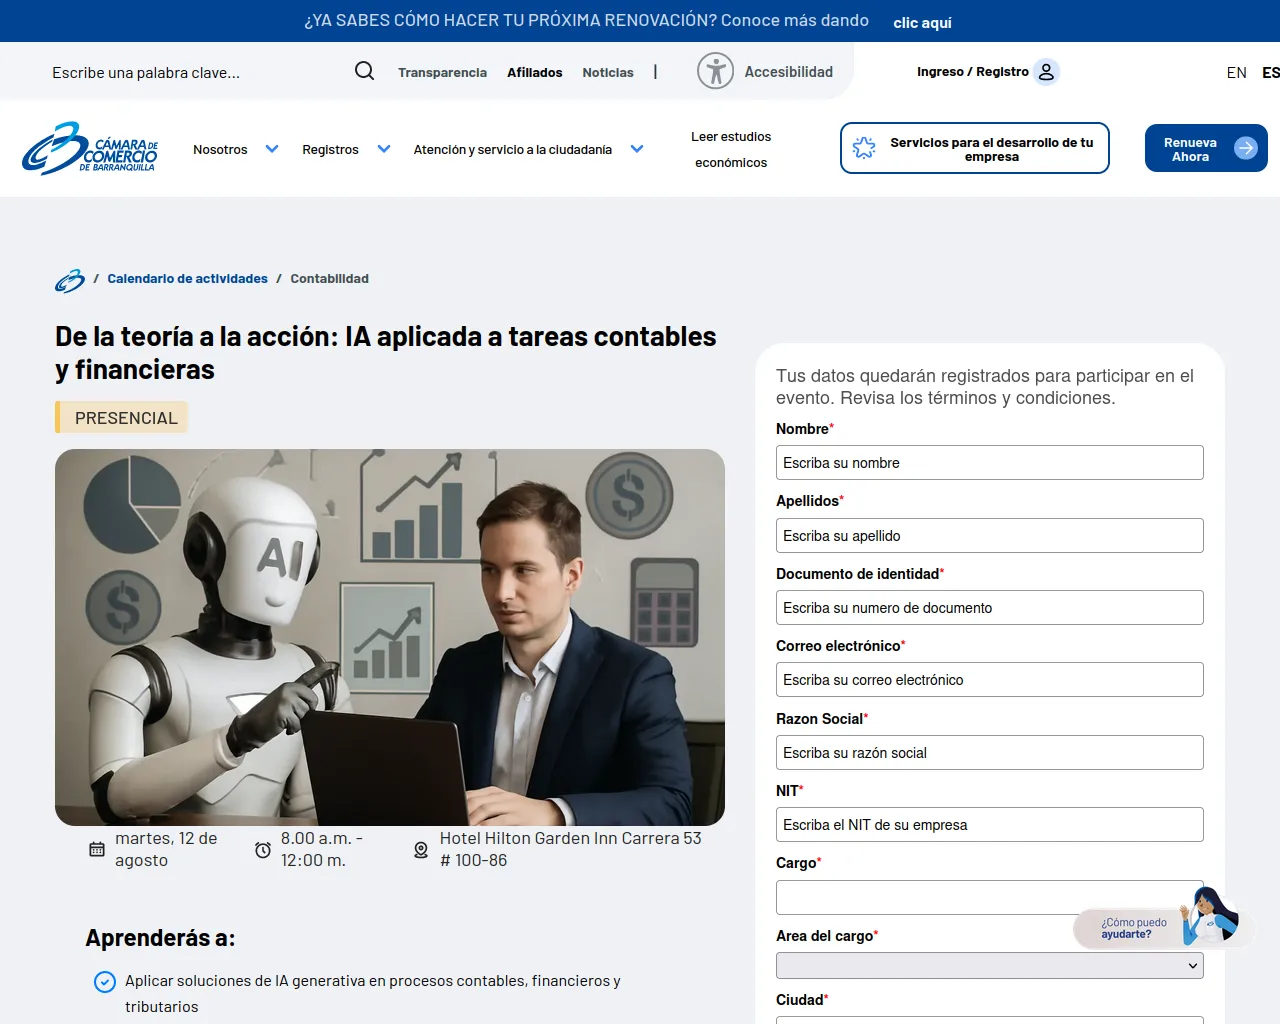Click the location pin icon
Screen dimensions: 1280x1024
421,850
